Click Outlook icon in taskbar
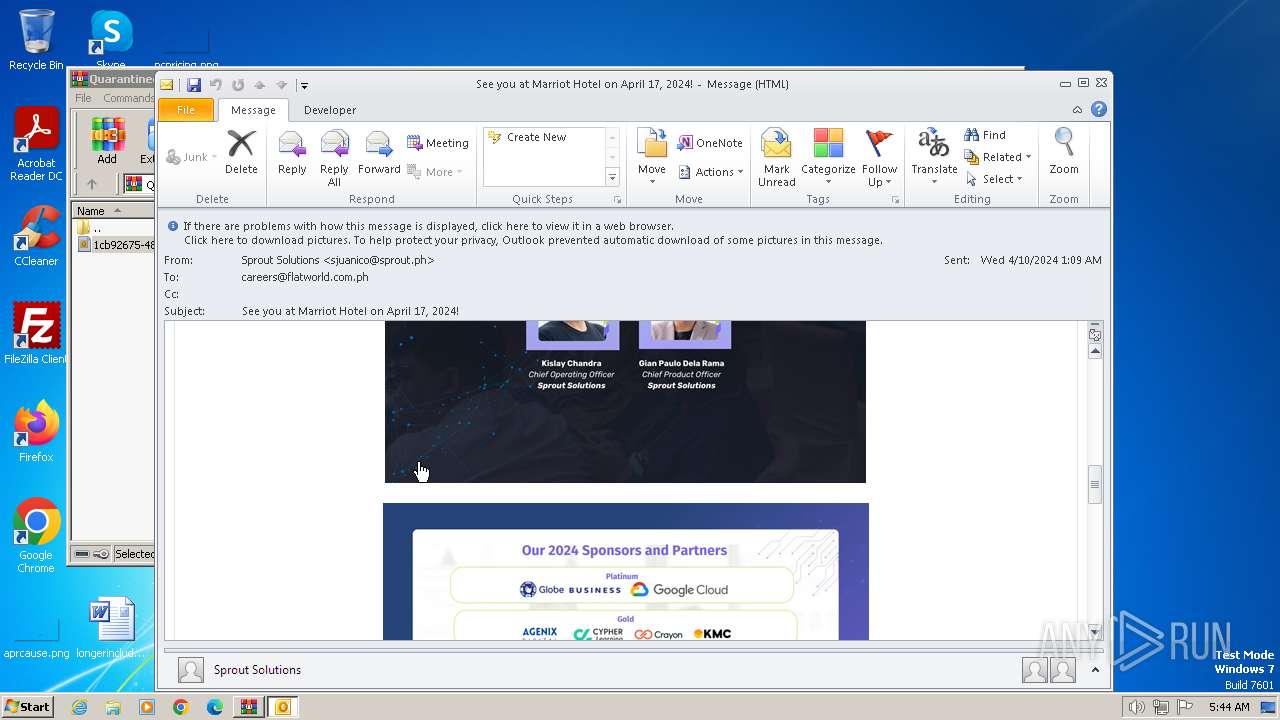Screen dimensions: 1280x720 click(283, 707)
